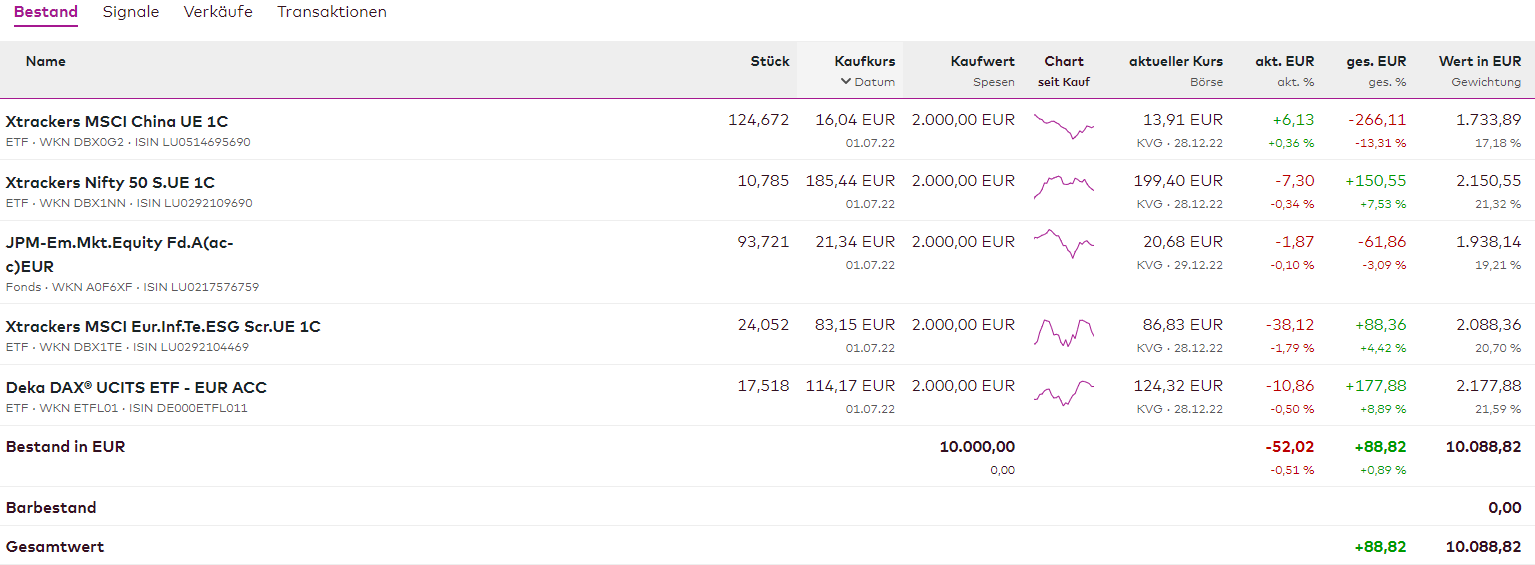Image resolution: width=1535 pixels, height=565 pixels.
Task: Open the Deka DAX mini chart
Action: coord(1064,392)
